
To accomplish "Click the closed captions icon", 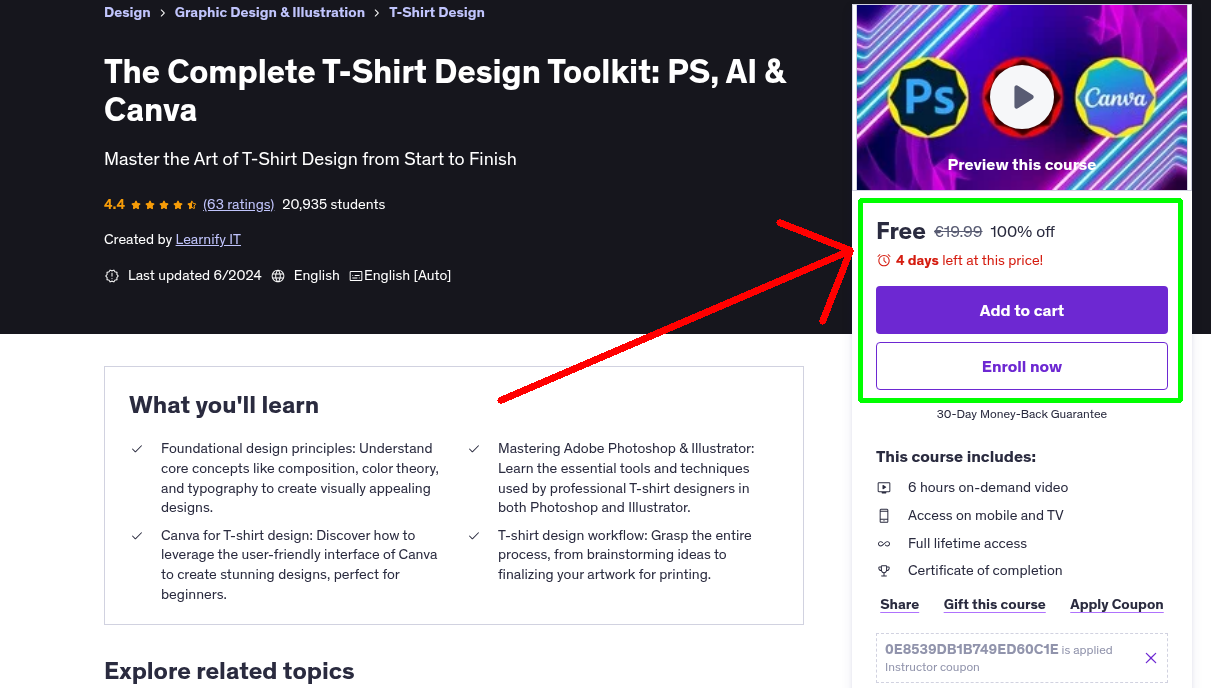I will coord(355,276).
